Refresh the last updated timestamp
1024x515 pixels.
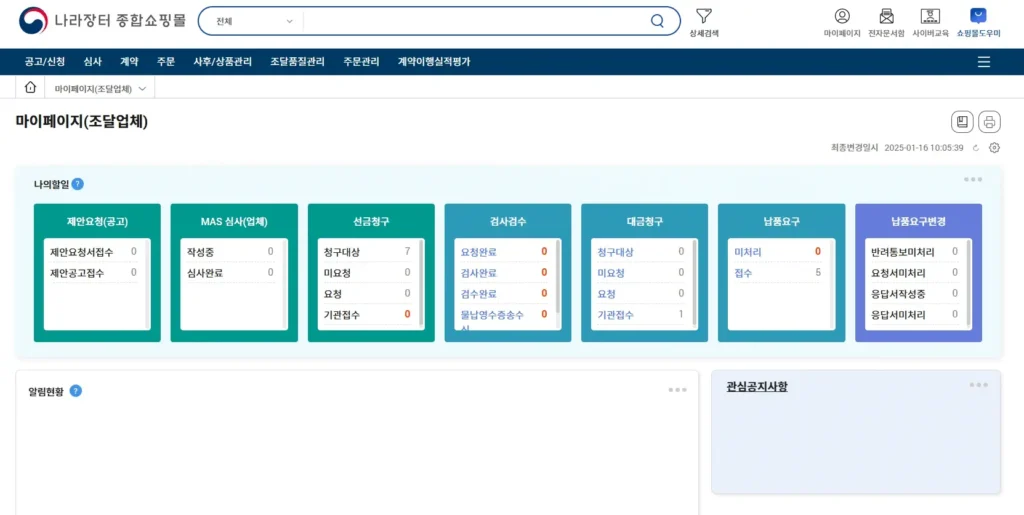tap(977, 148)
